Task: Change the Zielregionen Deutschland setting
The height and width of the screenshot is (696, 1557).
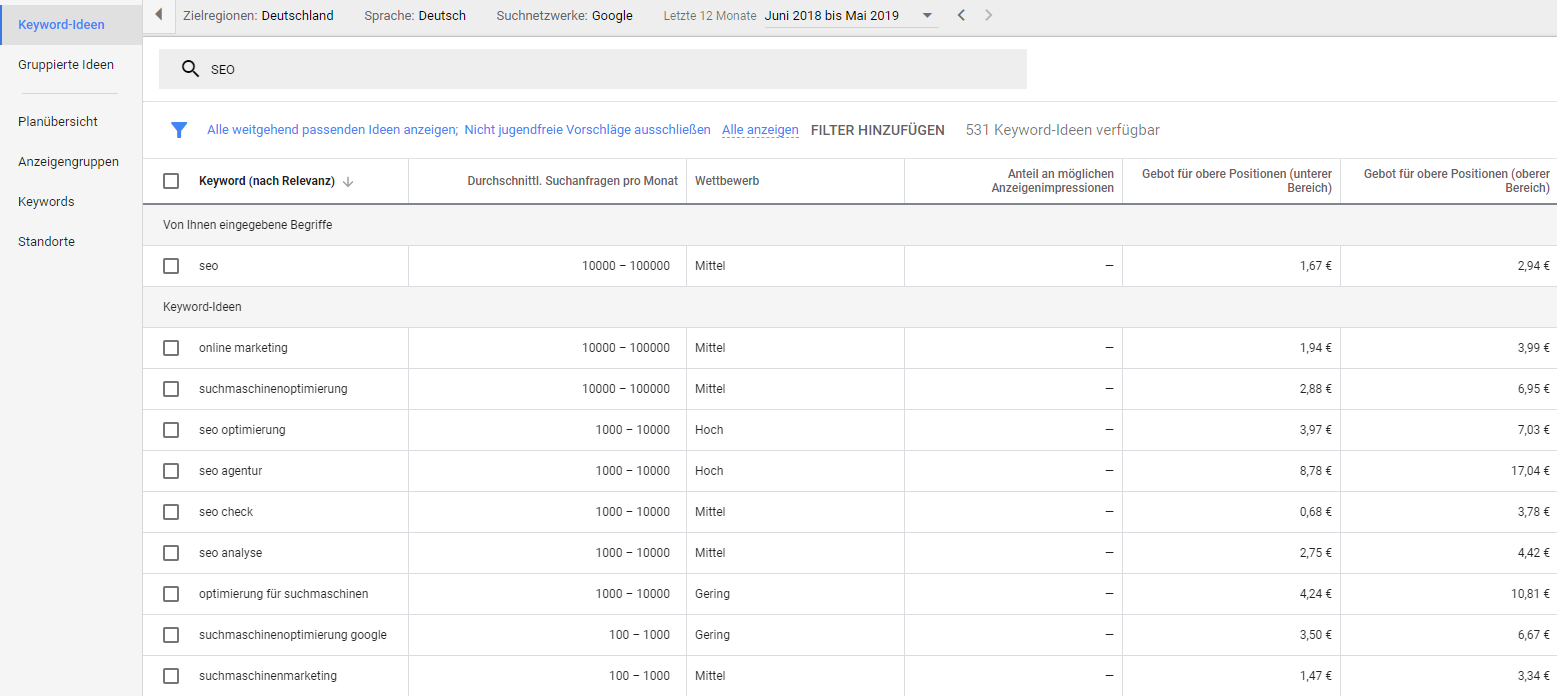Action: pos(258,16)
